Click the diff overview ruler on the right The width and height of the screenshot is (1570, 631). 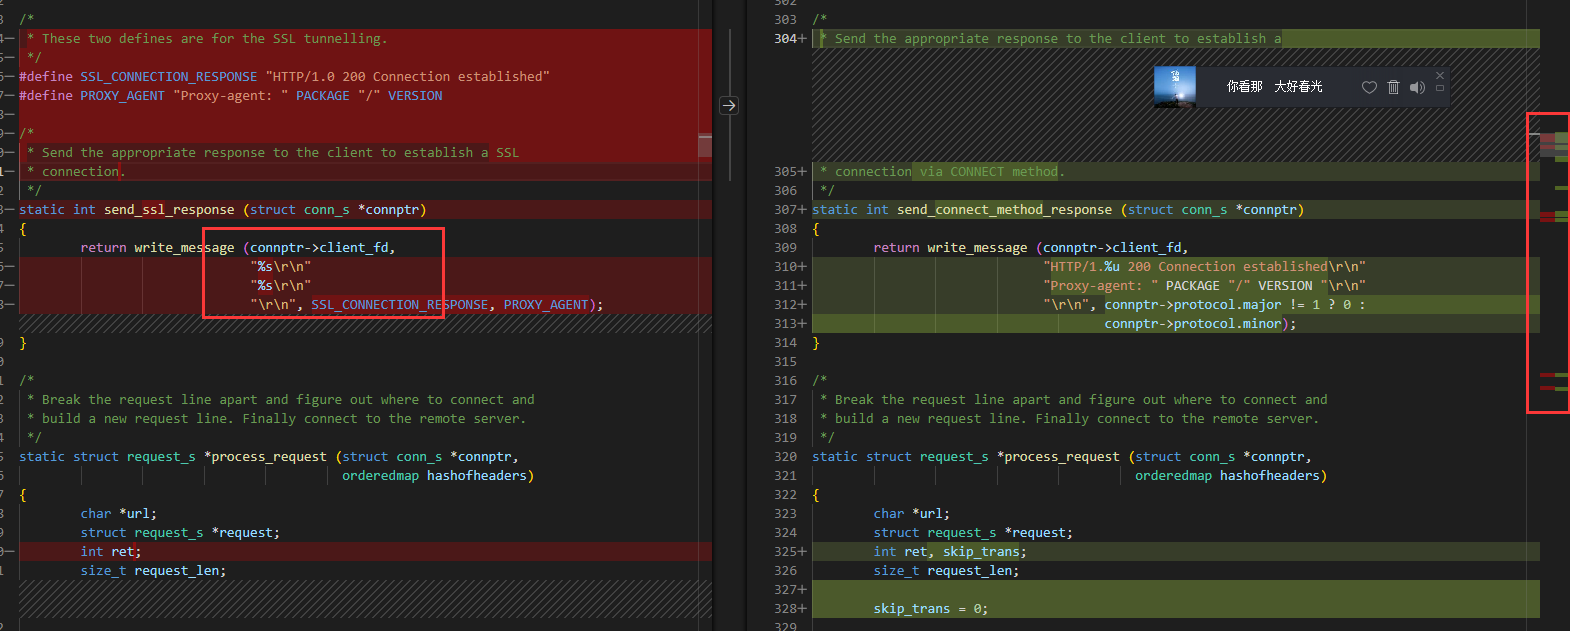[1547, 262]
